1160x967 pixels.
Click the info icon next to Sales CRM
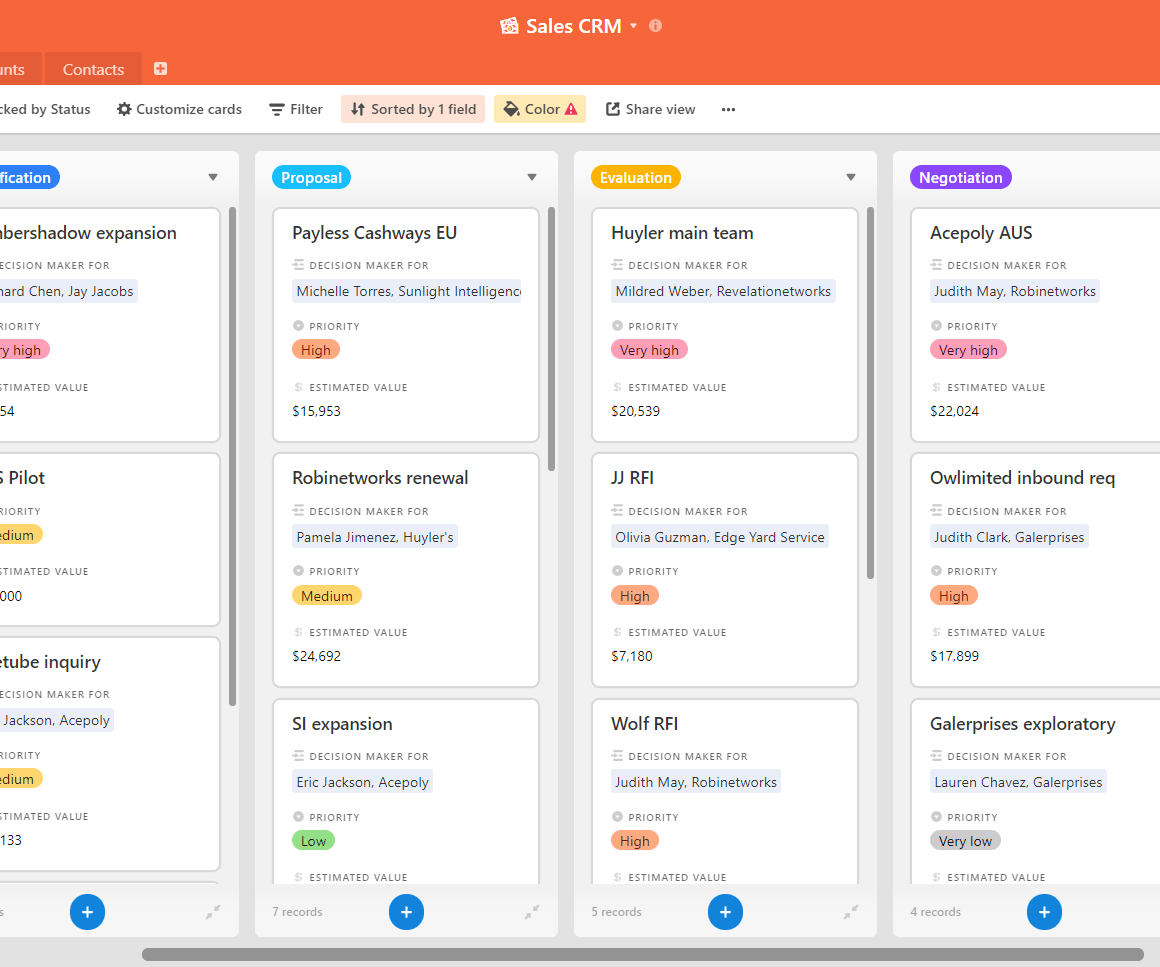point(656,26)
